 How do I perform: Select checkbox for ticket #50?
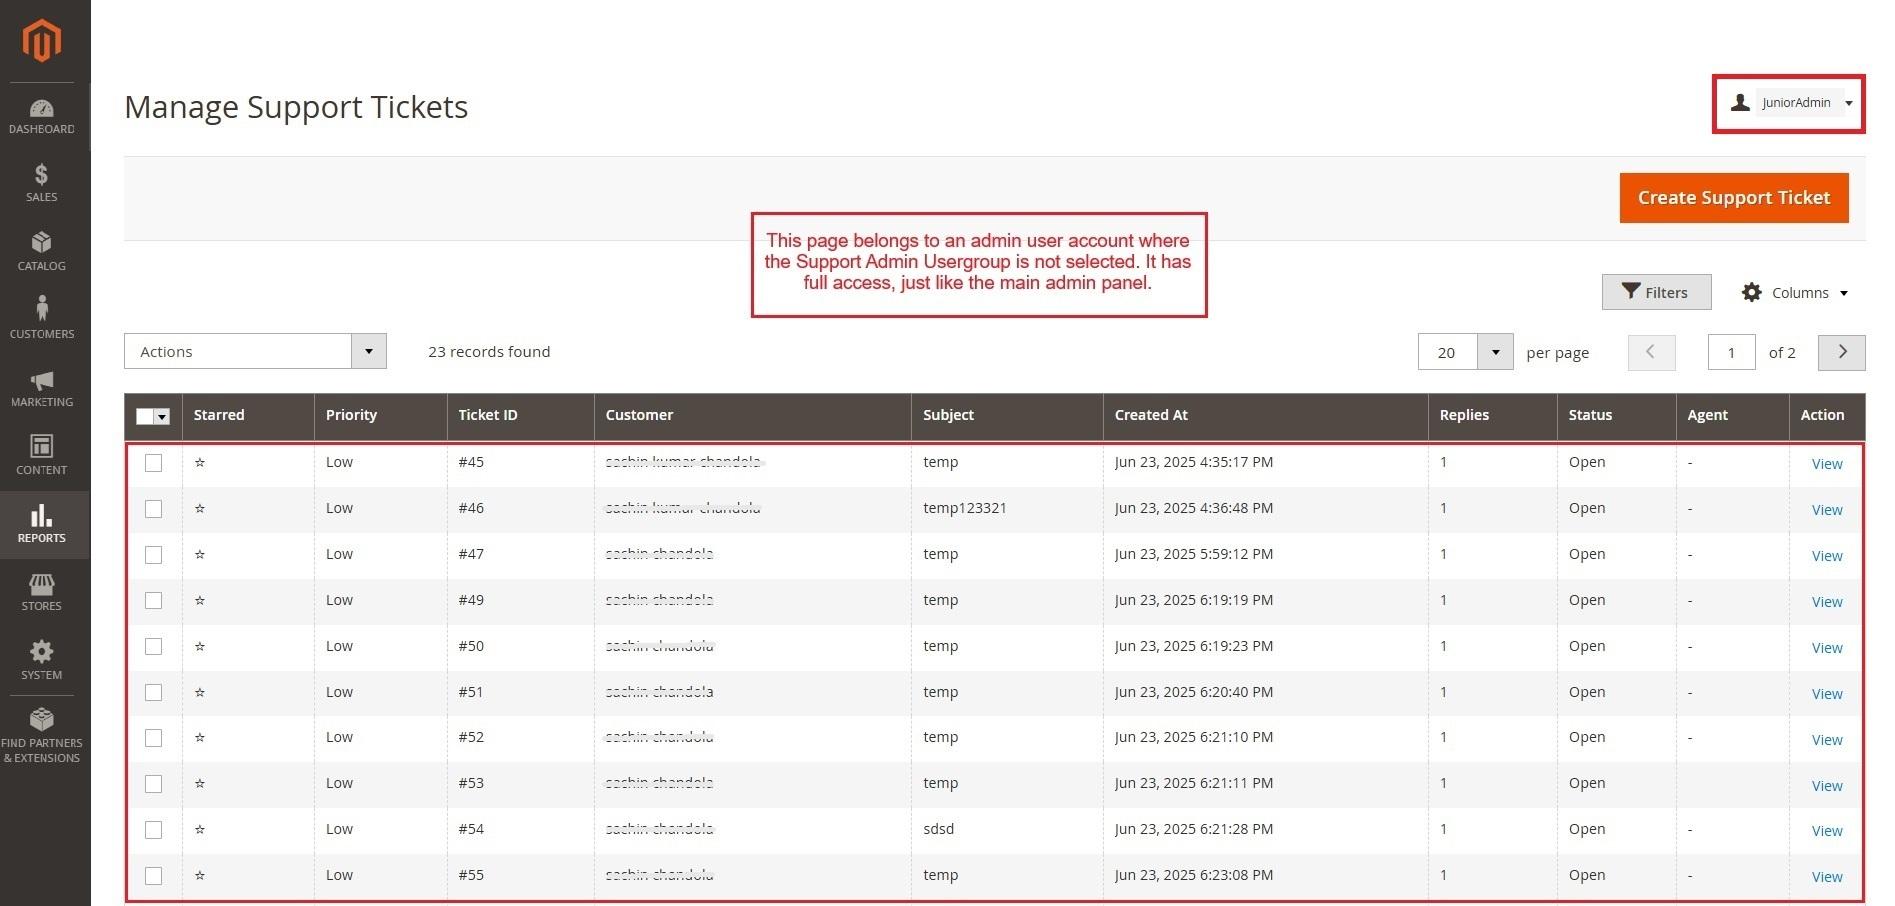(x=153, y=647)
